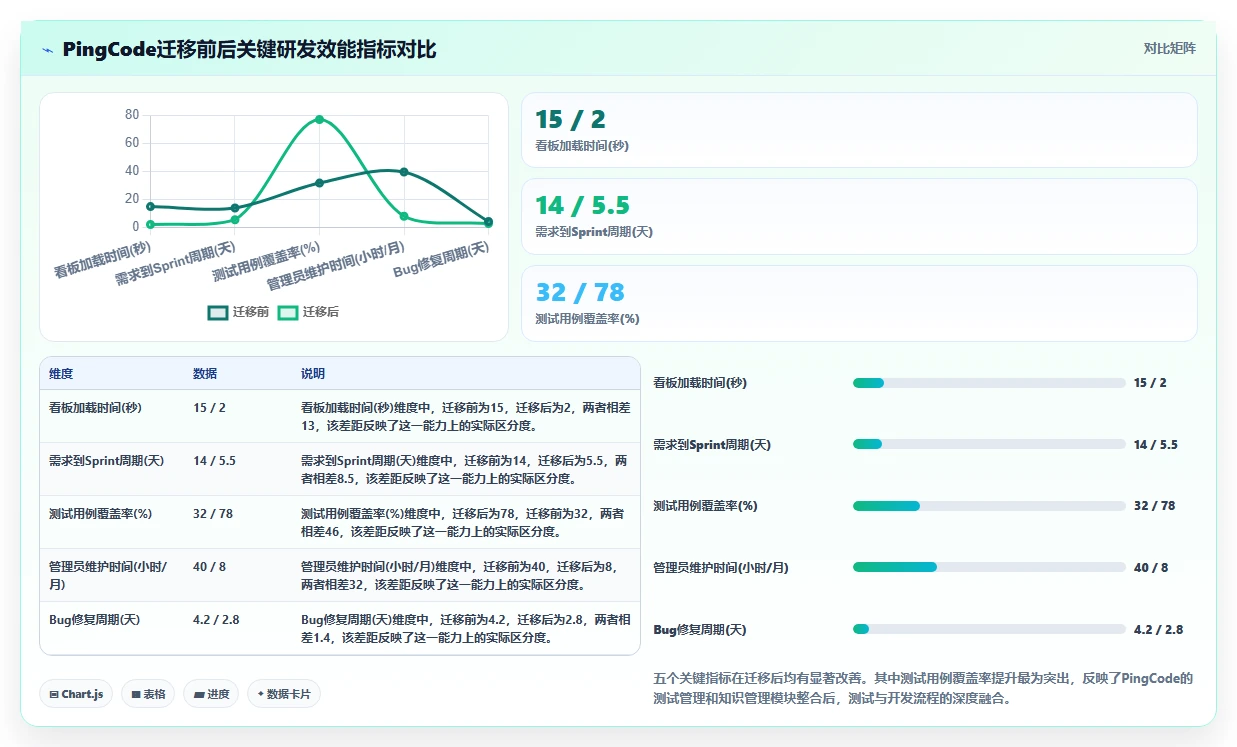Toggle the 迁移后 legend item
This screenshot has height=747, width=1237.
click(308, 312)
